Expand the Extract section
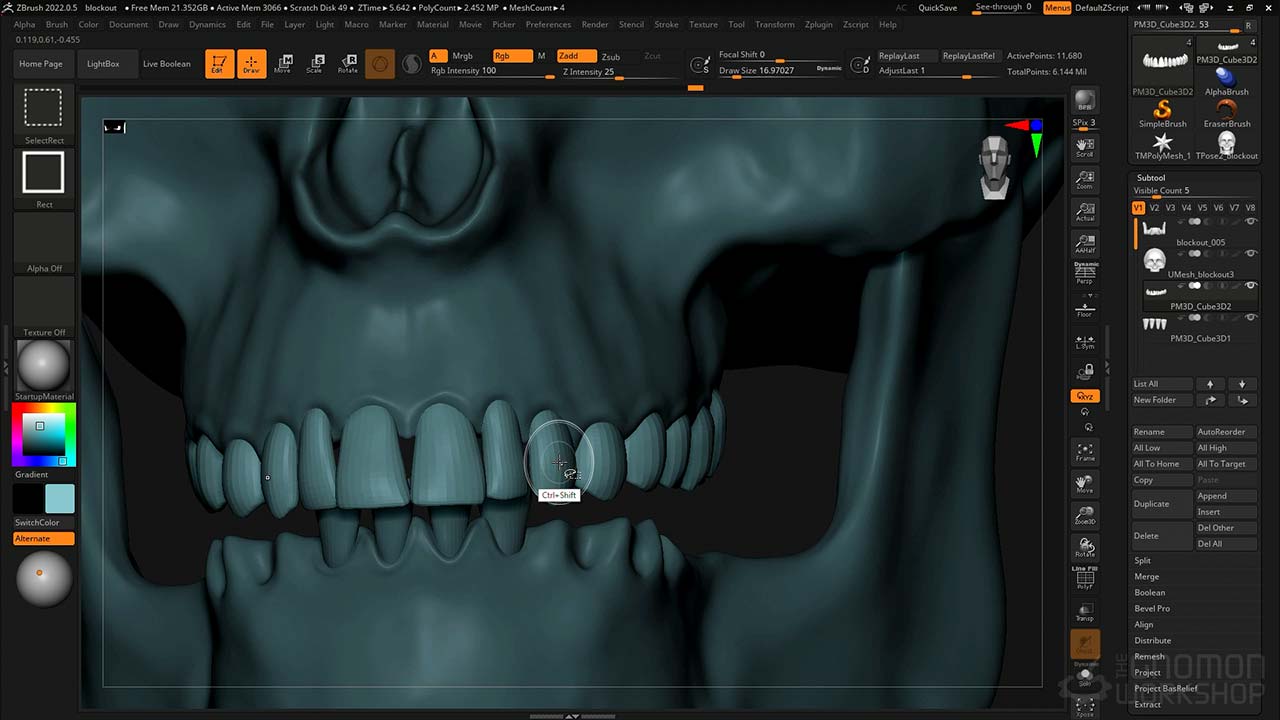 [x=1147, y=704]
